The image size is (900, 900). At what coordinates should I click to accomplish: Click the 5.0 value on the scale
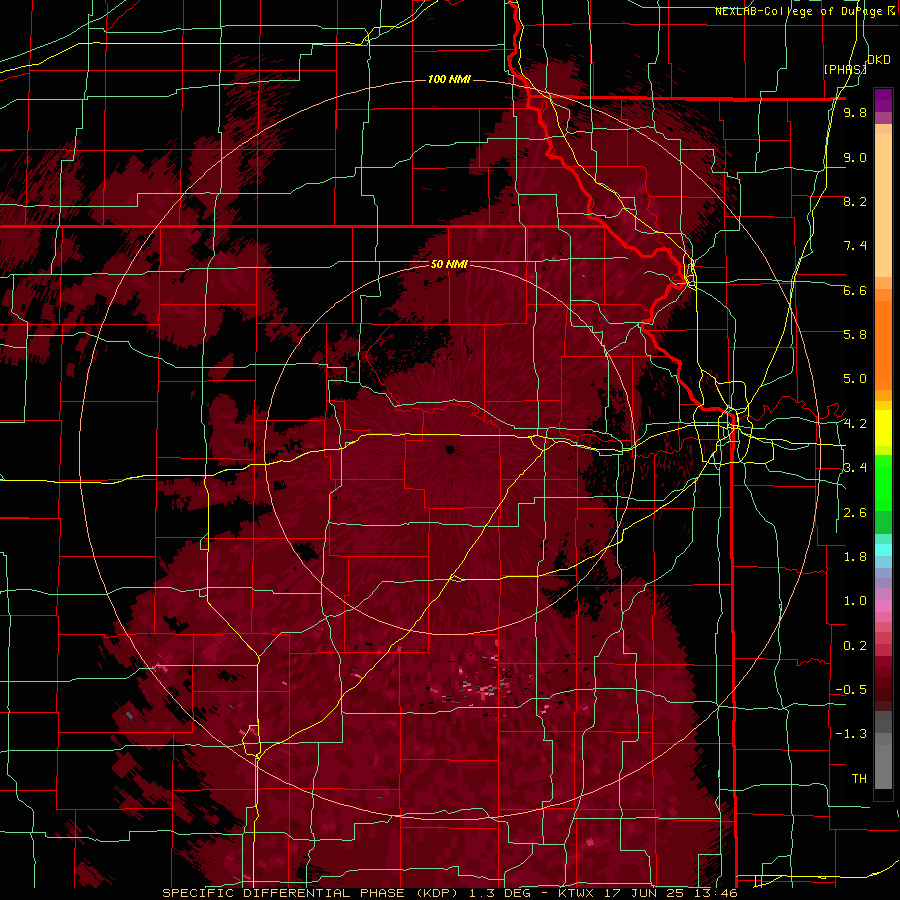[x=855, y=379]
